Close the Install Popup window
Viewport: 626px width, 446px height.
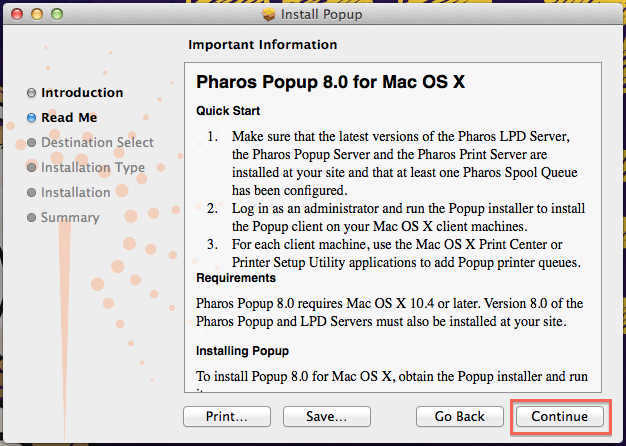[x=17, y=14]
